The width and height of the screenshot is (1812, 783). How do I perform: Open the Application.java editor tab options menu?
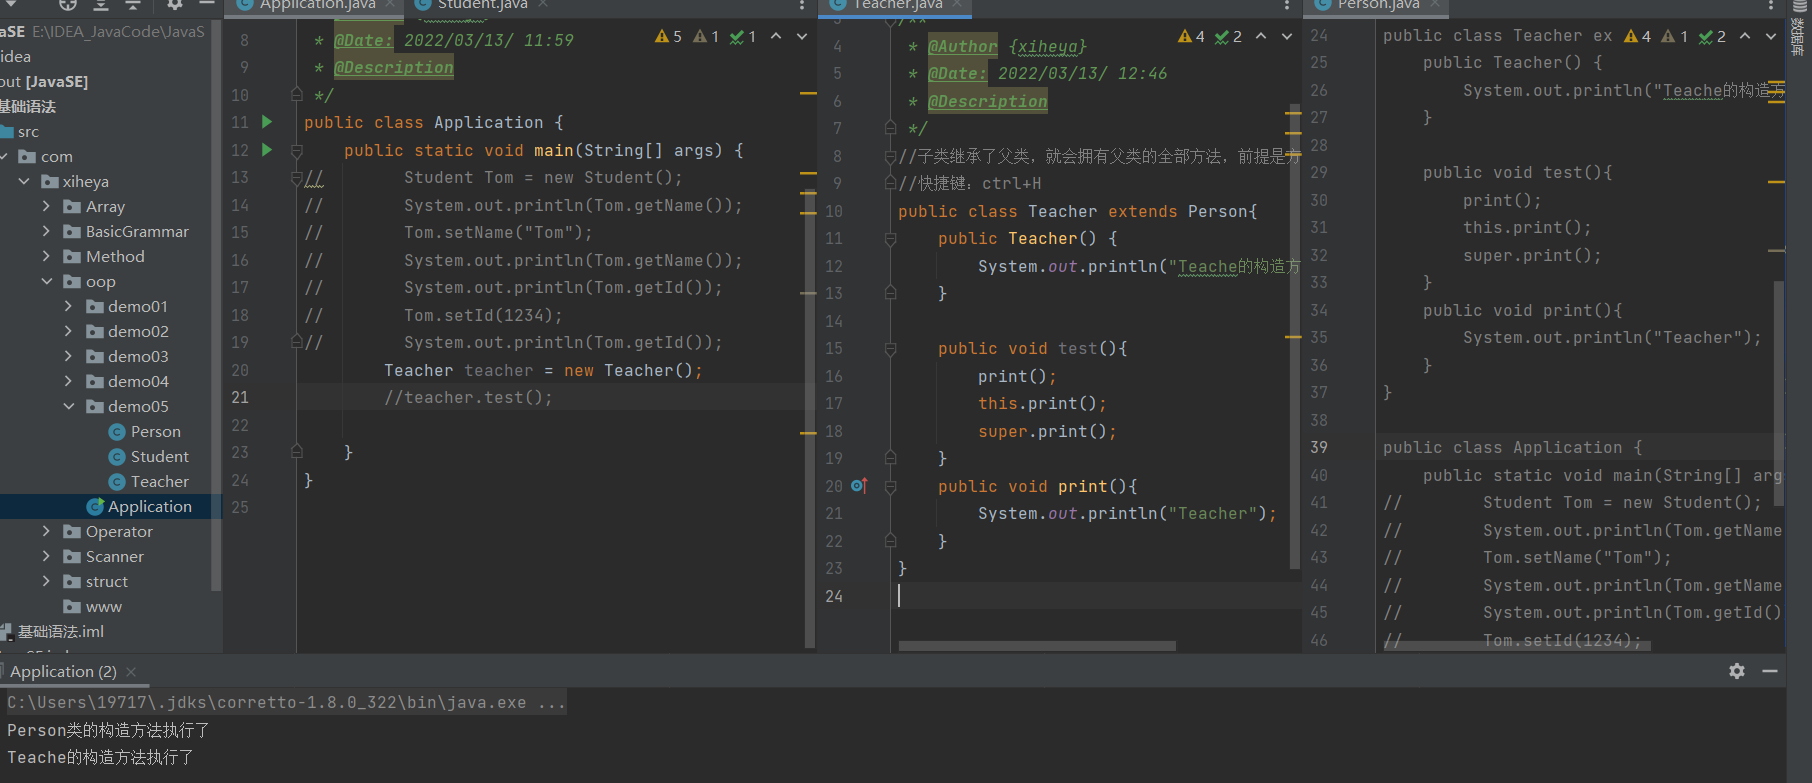point(801,5)
